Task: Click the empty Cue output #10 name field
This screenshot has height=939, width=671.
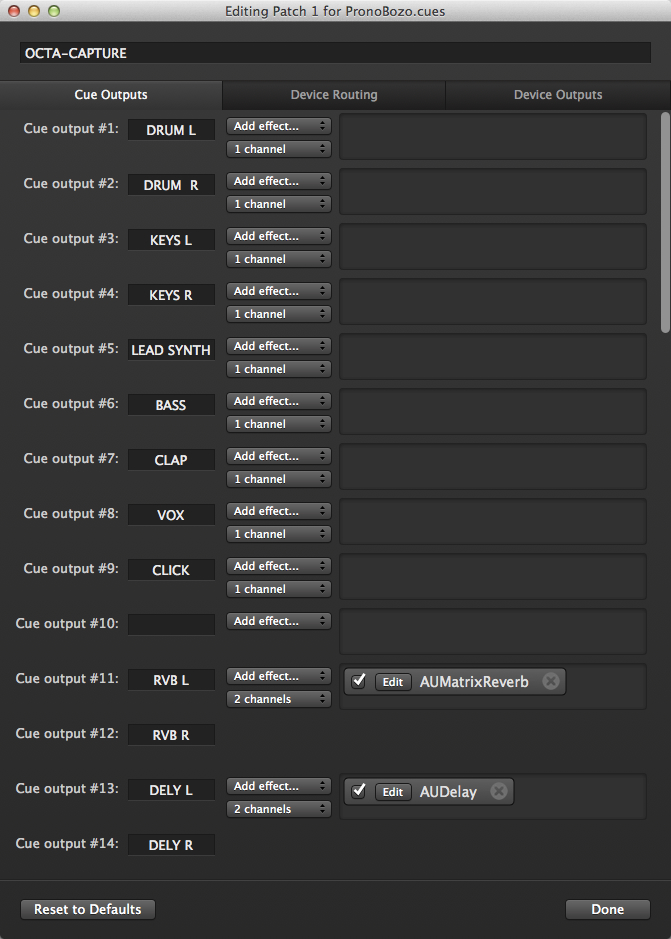Action: click(171, 624)
